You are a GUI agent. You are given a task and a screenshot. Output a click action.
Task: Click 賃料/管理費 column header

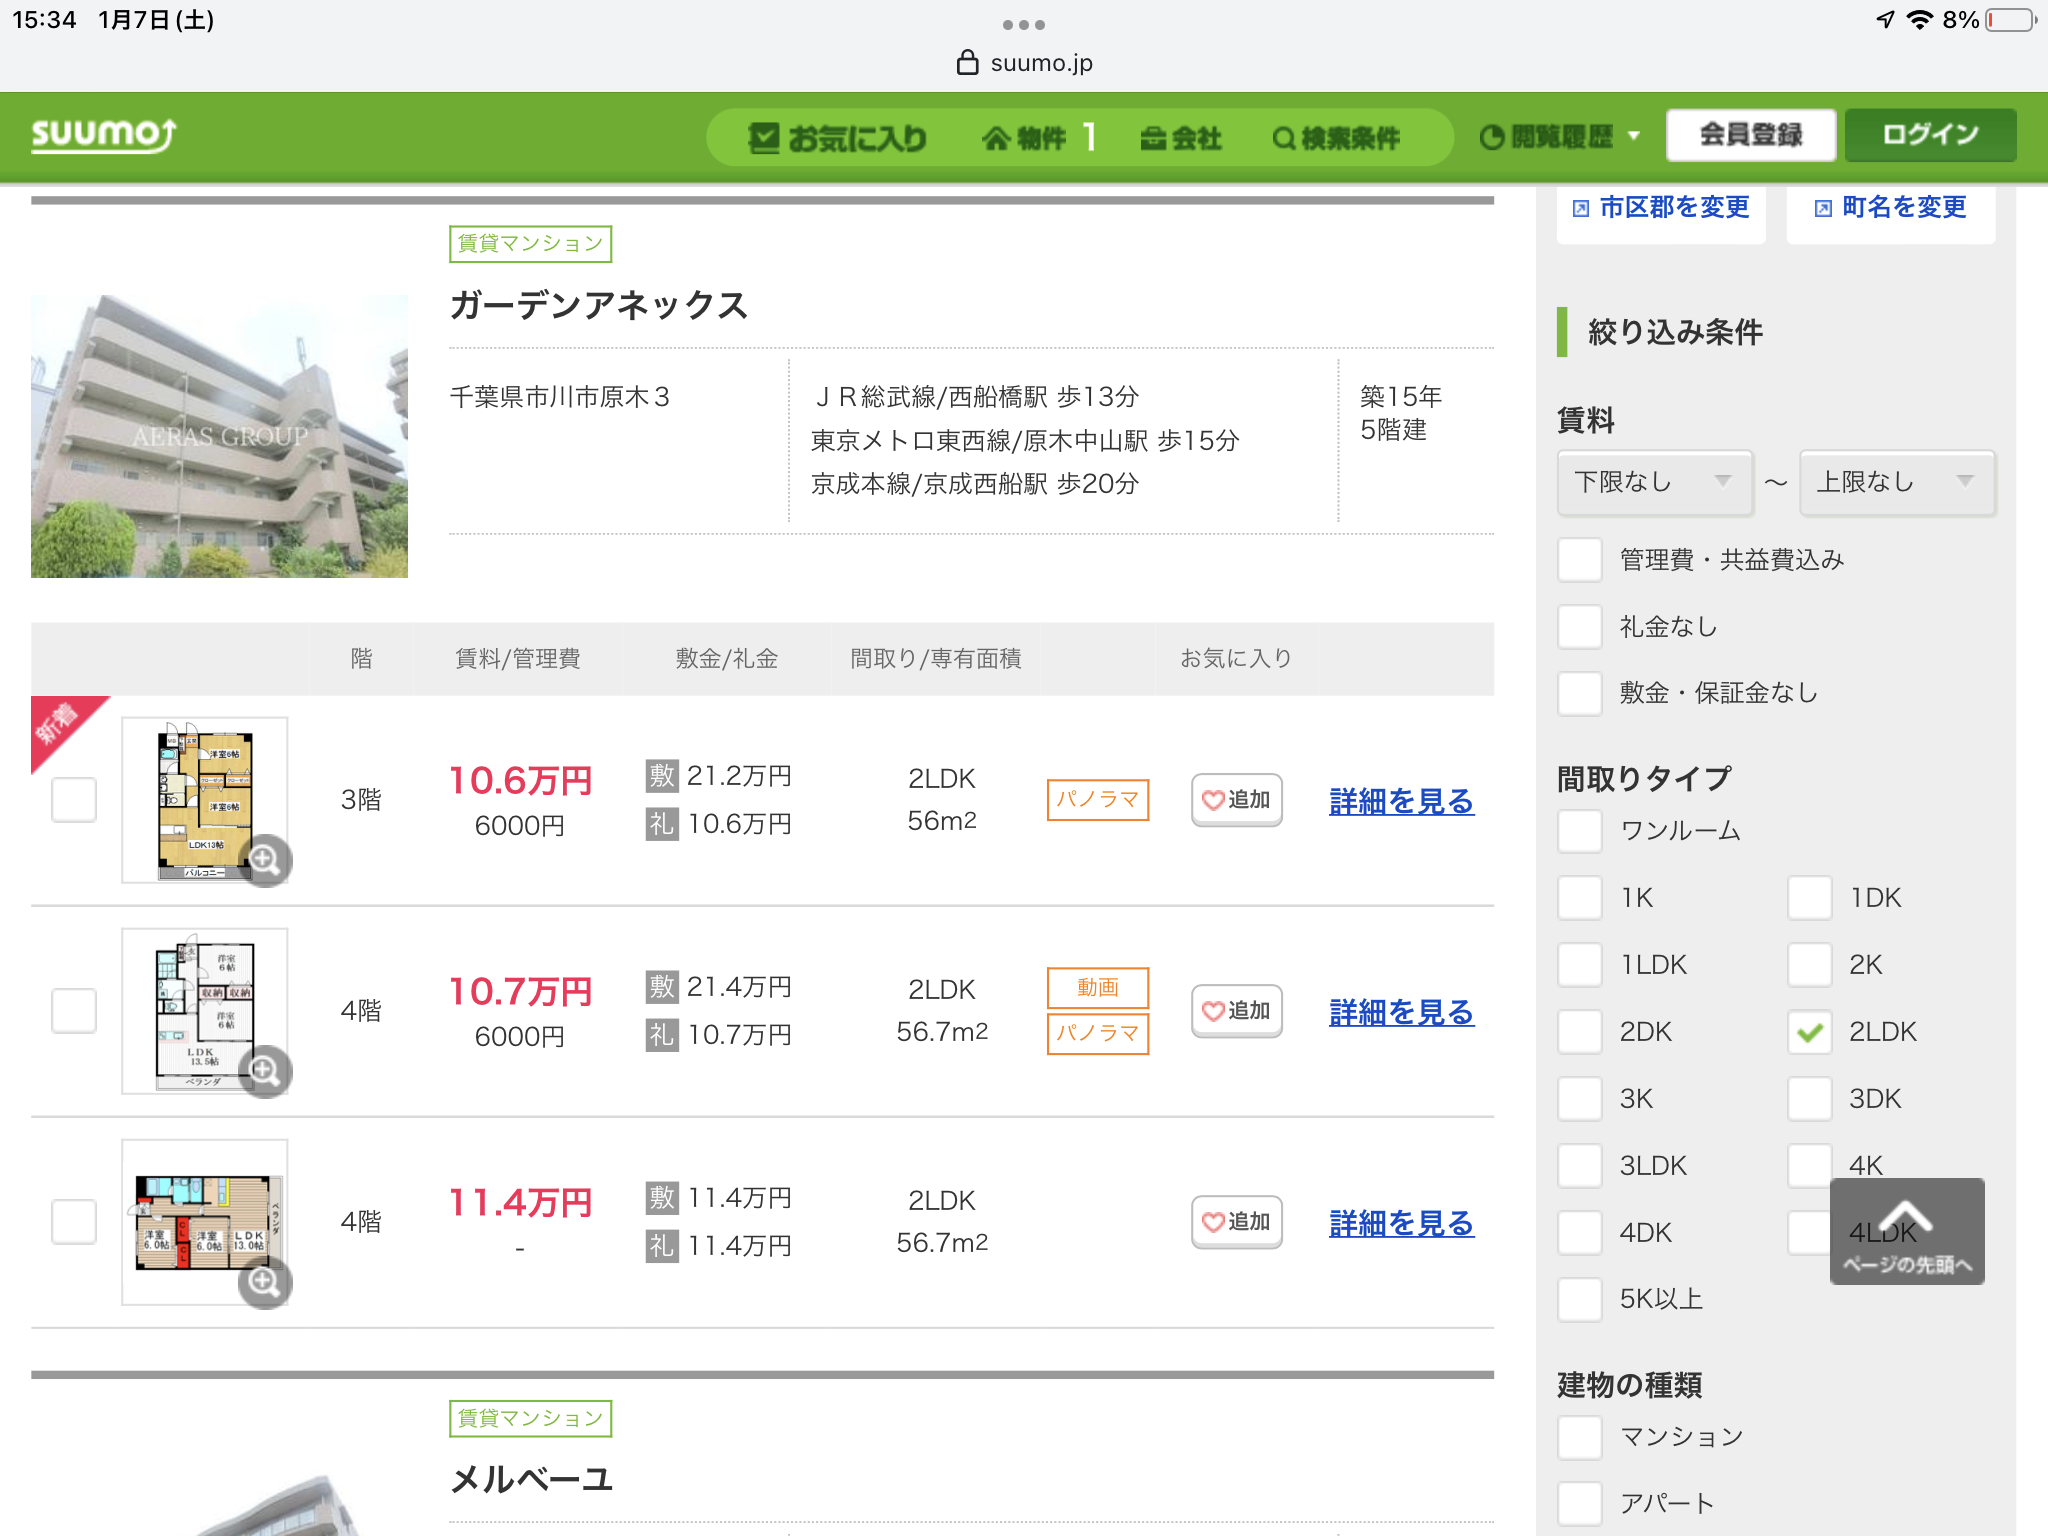coord(518,659)
